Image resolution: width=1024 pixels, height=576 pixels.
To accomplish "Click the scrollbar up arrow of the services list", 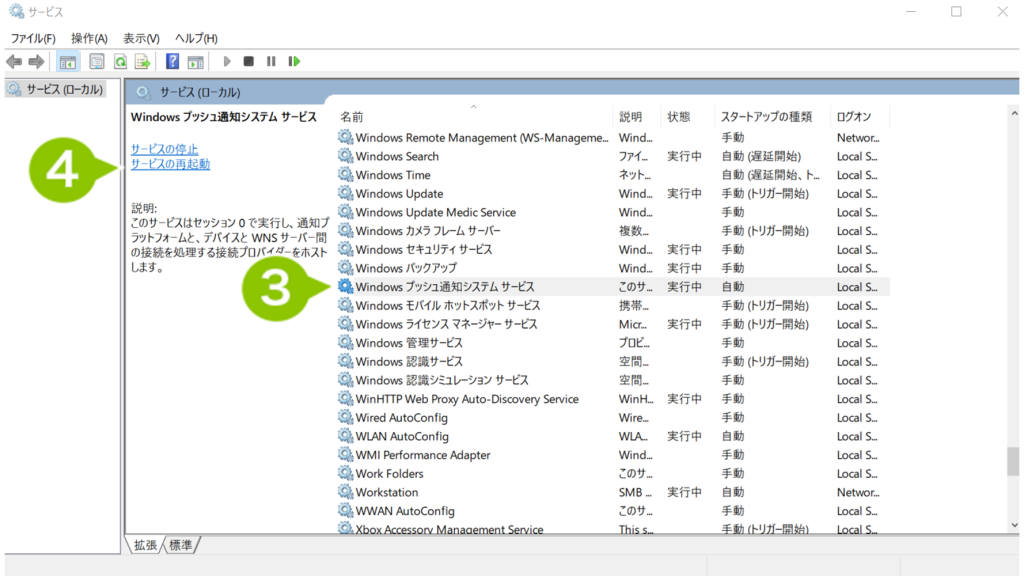I will [x=1014, y=114].
